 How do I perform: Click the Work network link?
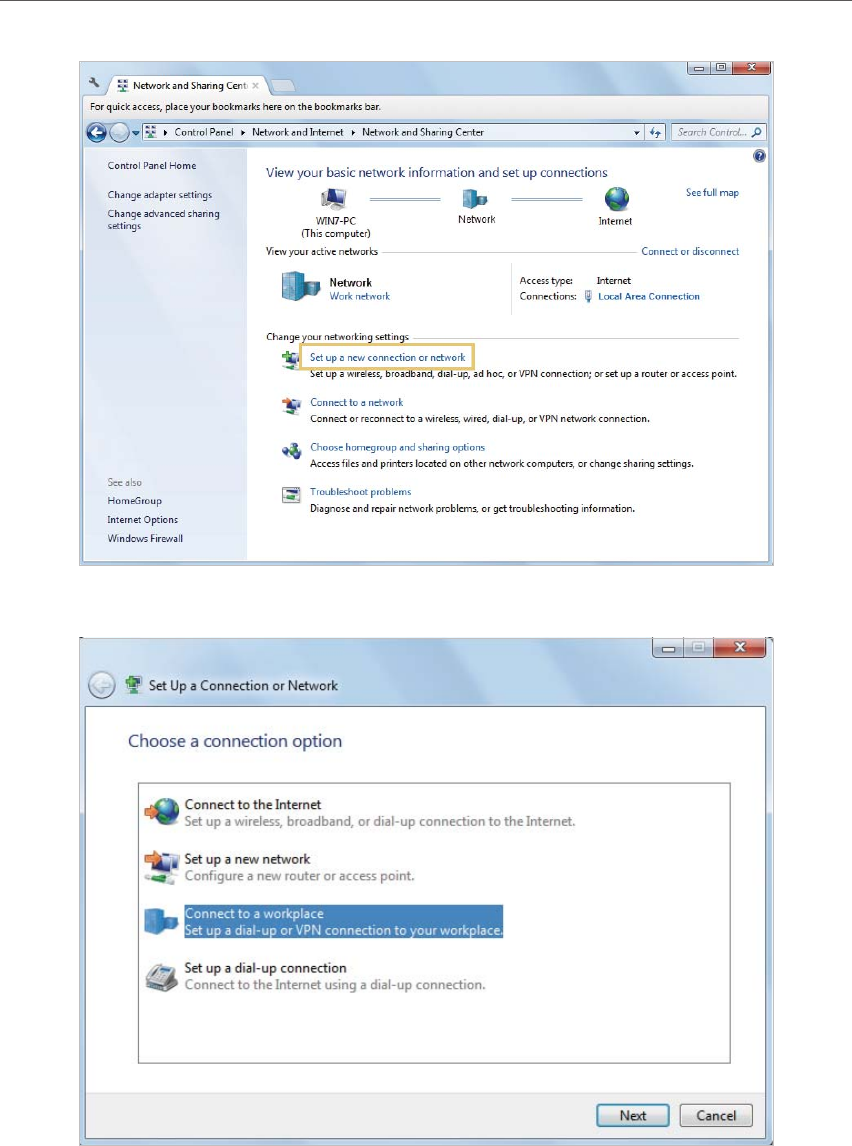coord(360,297)
